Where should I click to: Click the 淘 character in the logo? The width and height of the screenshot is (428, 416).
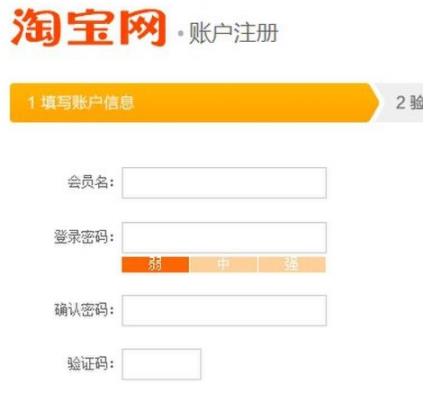pyautogui.click(x=36, y=27)
